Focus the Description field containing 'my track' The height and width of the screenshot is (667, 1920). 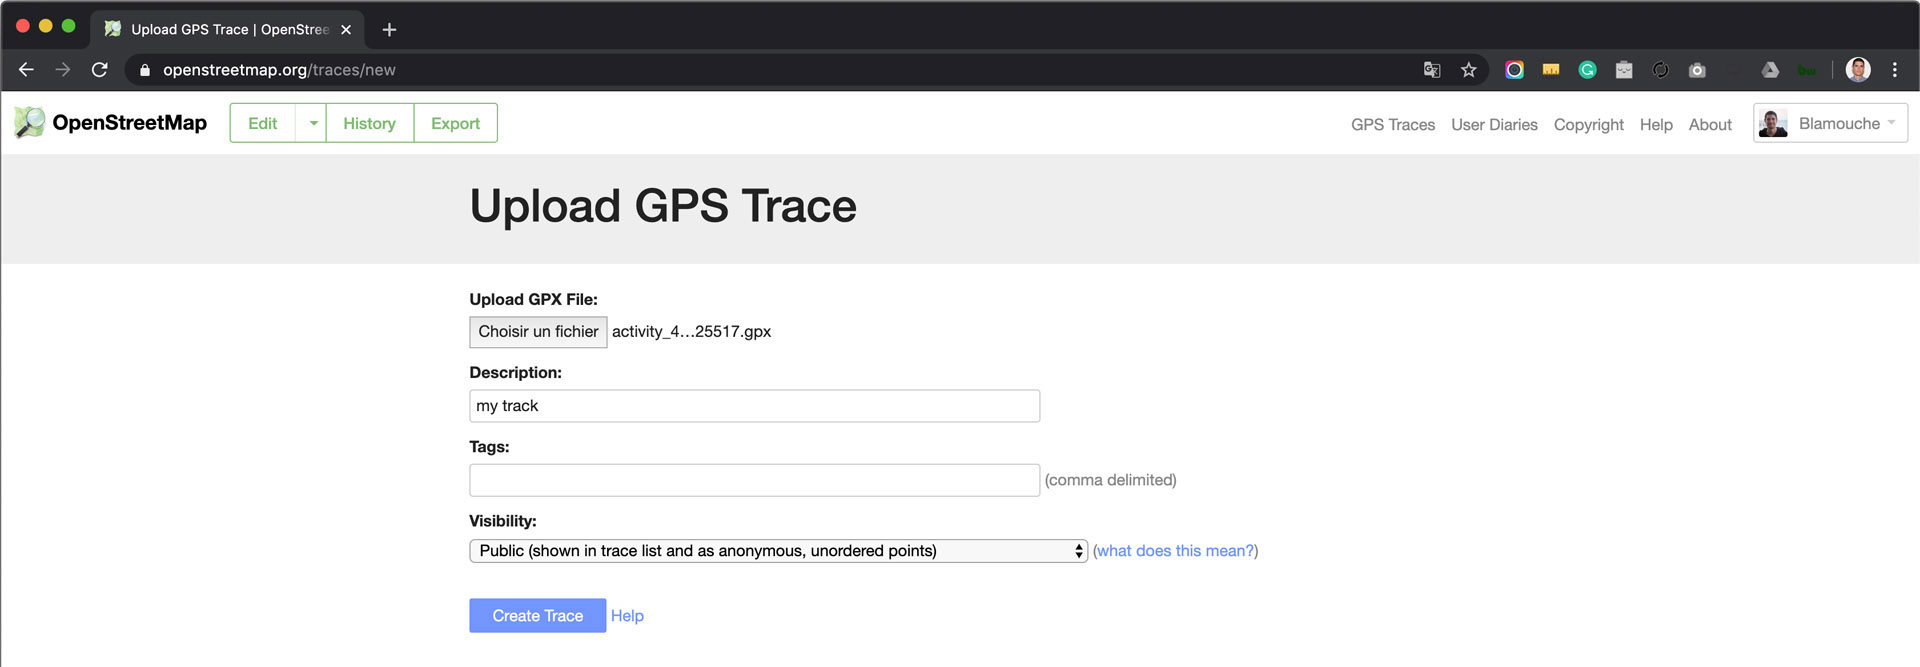tap(754, 406)
